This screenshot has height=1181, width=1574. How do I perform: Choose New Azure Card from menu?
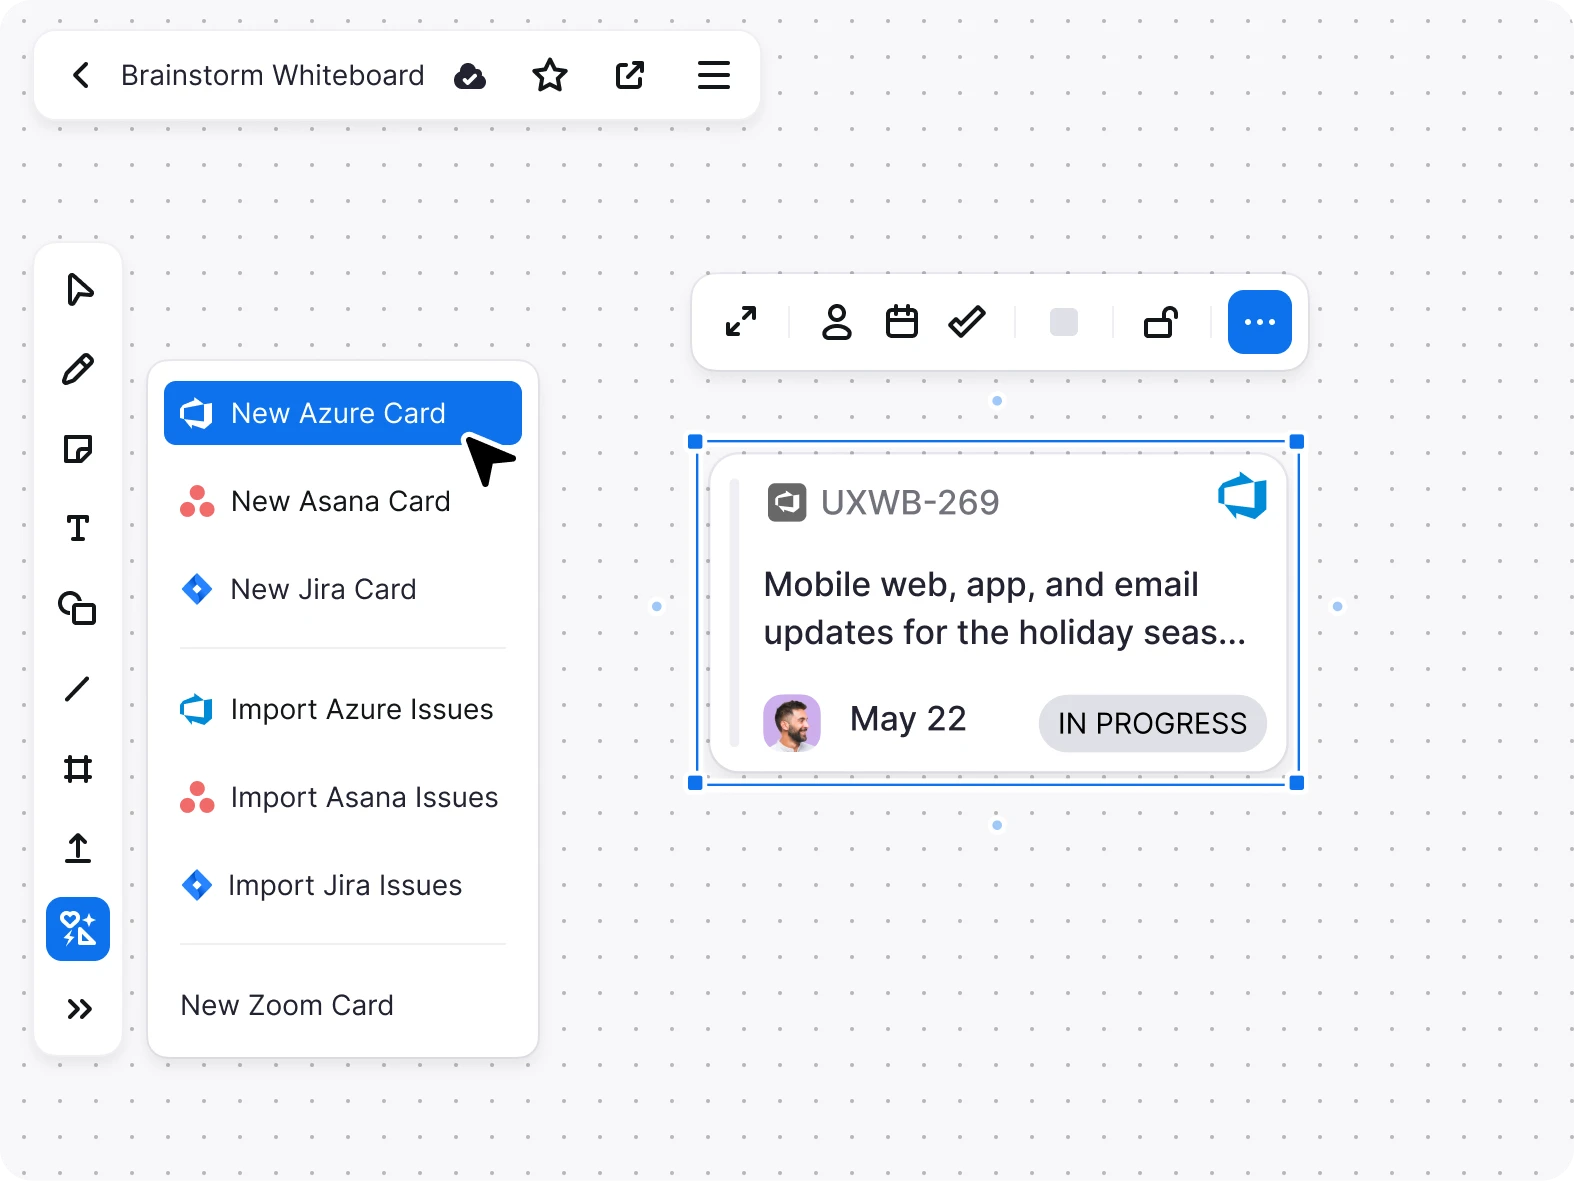(x=343, y=413)
